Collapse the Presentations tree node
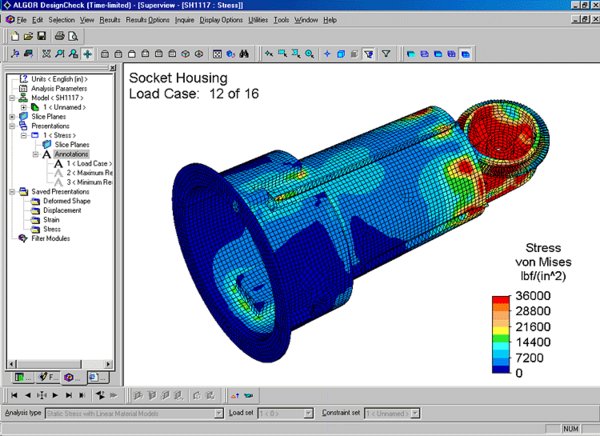Screen dimensions: 600x436 (10, 126)
